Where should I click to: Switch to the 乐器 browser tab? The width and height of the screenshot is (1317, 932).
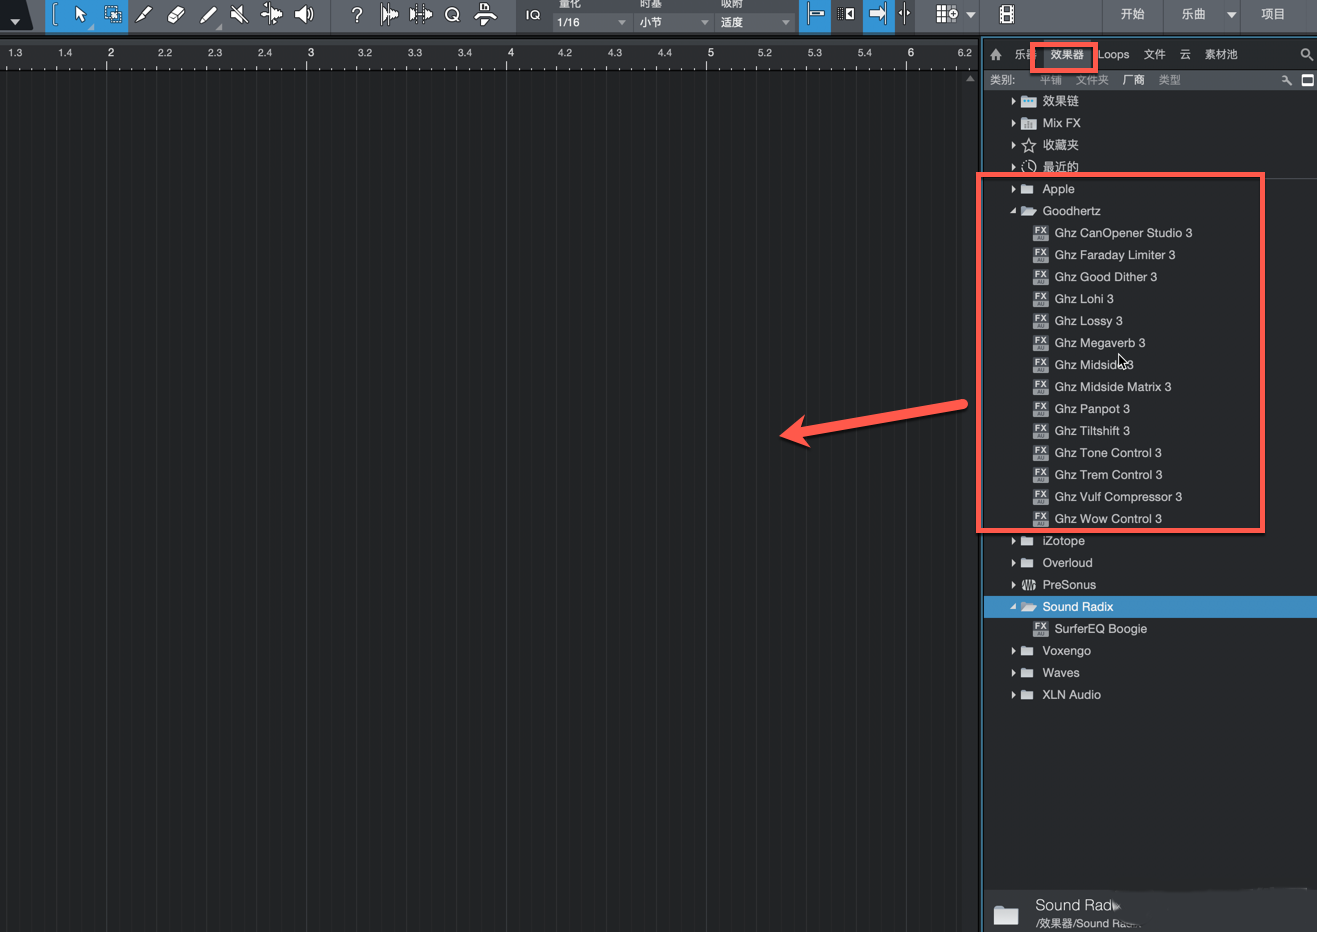[1023, 55]
